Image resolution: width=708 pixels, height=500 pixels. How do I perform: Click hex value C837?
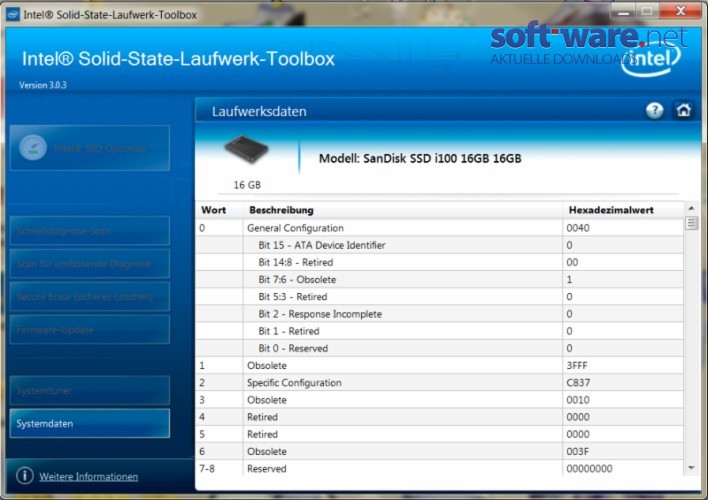point(578,383)
